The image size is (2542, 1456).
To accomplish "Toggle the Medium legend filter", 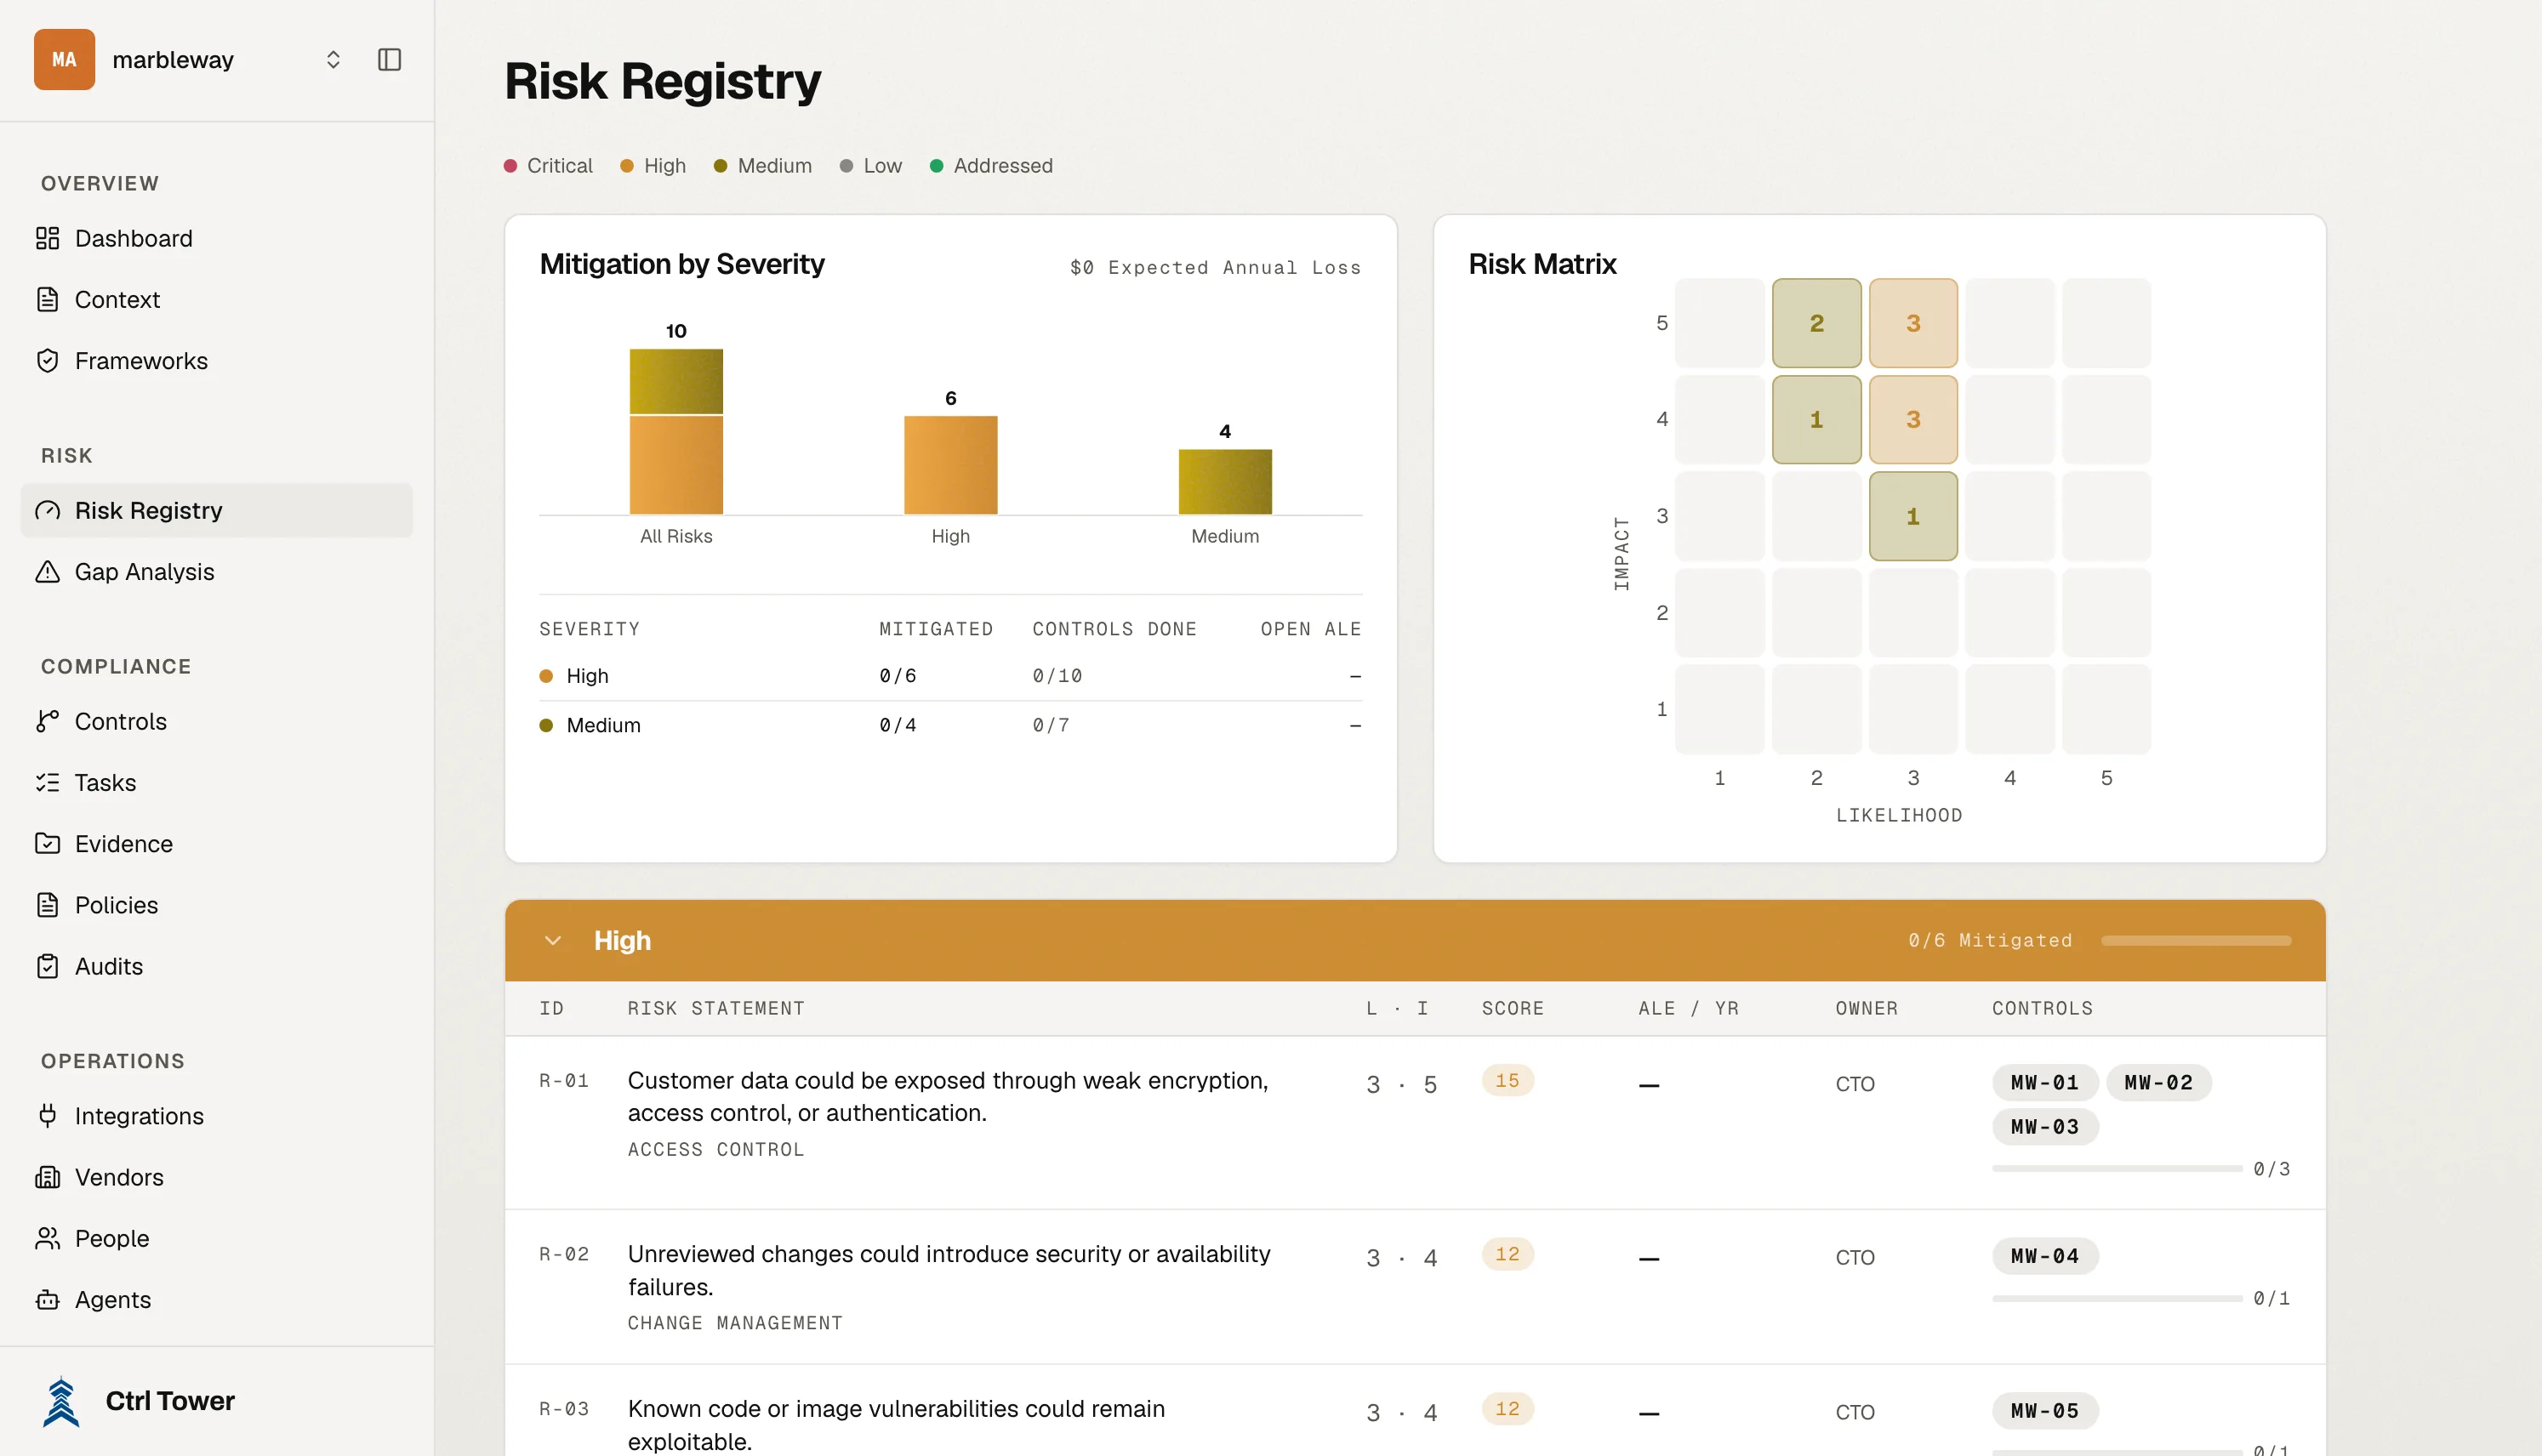I will [x=763, y=165].
